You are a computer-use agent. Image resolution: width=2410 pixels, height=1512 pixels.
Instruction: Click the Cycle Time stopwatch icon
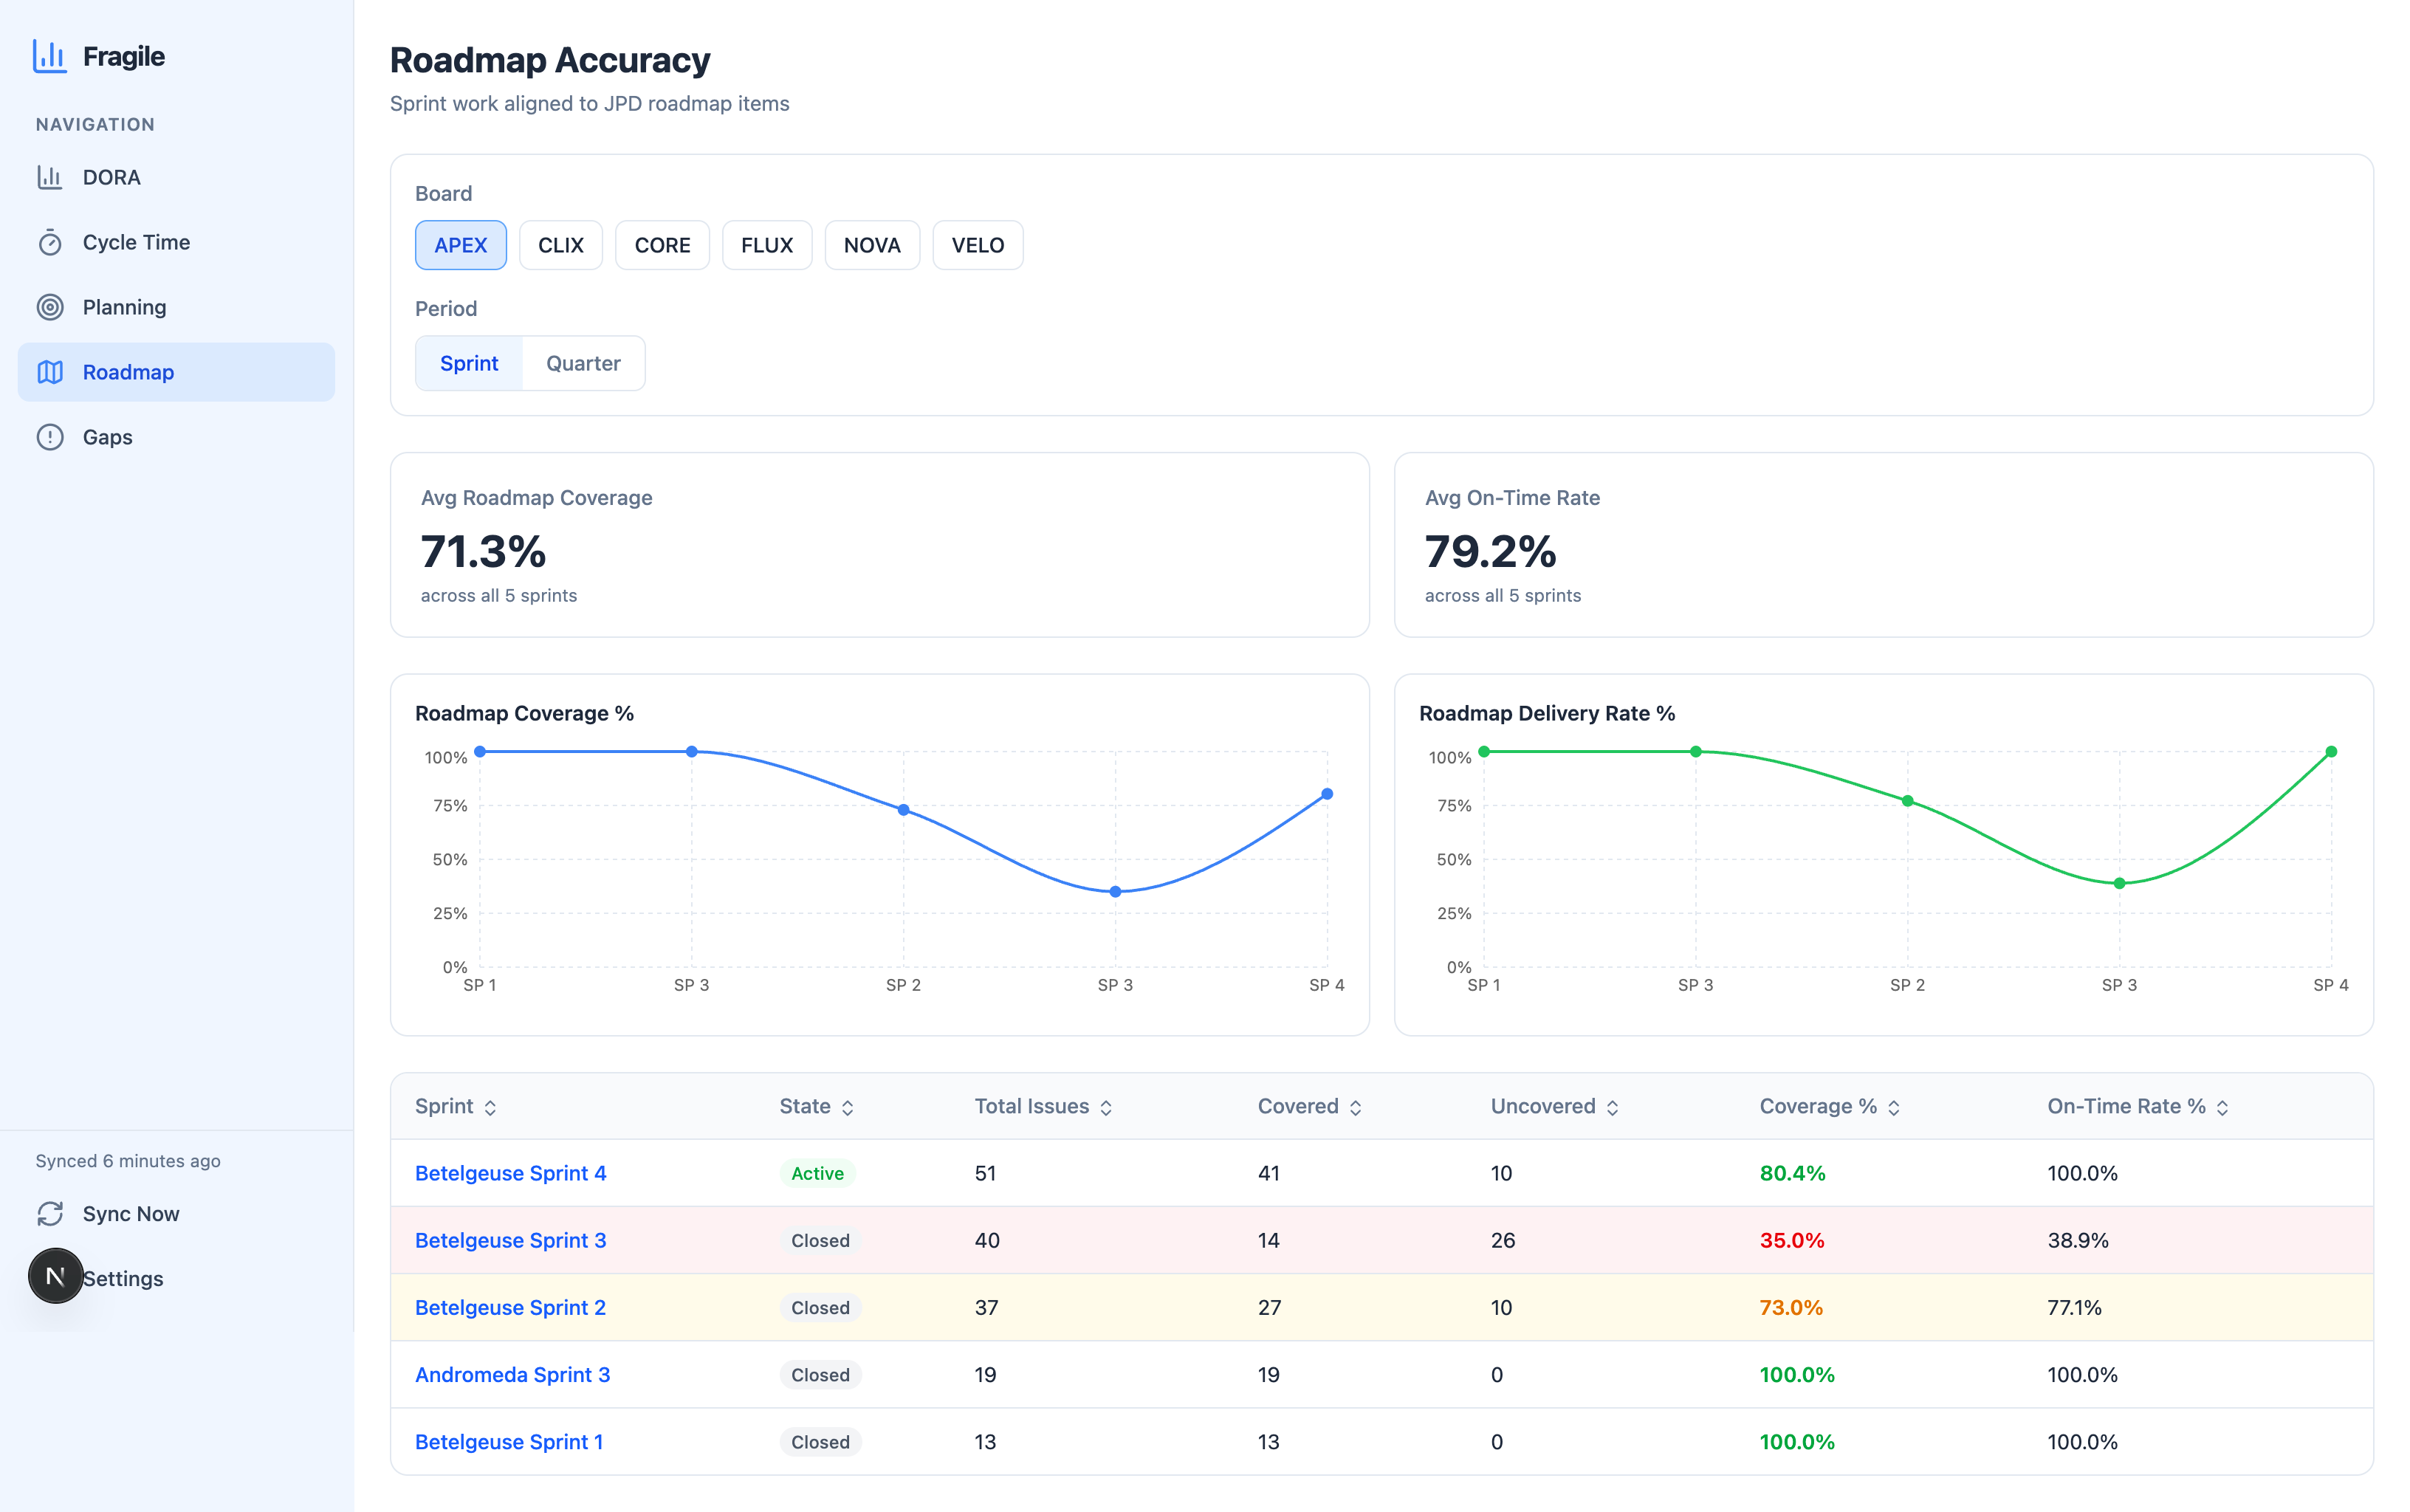pyautogui.click(x=50, y=243)
